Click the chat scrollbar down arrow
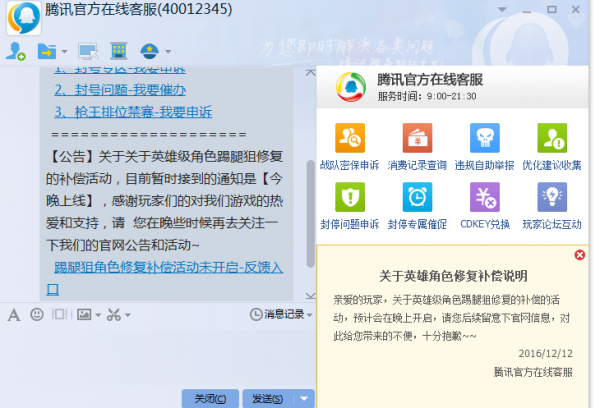This screenshot has width=600, height=408. 311,295
